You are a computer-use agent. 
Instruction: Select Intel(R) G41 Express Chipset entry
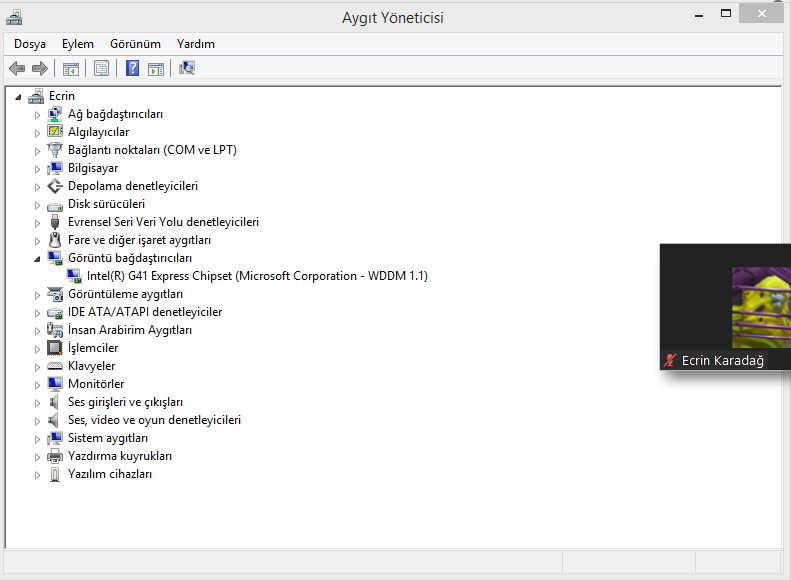click(257, 276)
